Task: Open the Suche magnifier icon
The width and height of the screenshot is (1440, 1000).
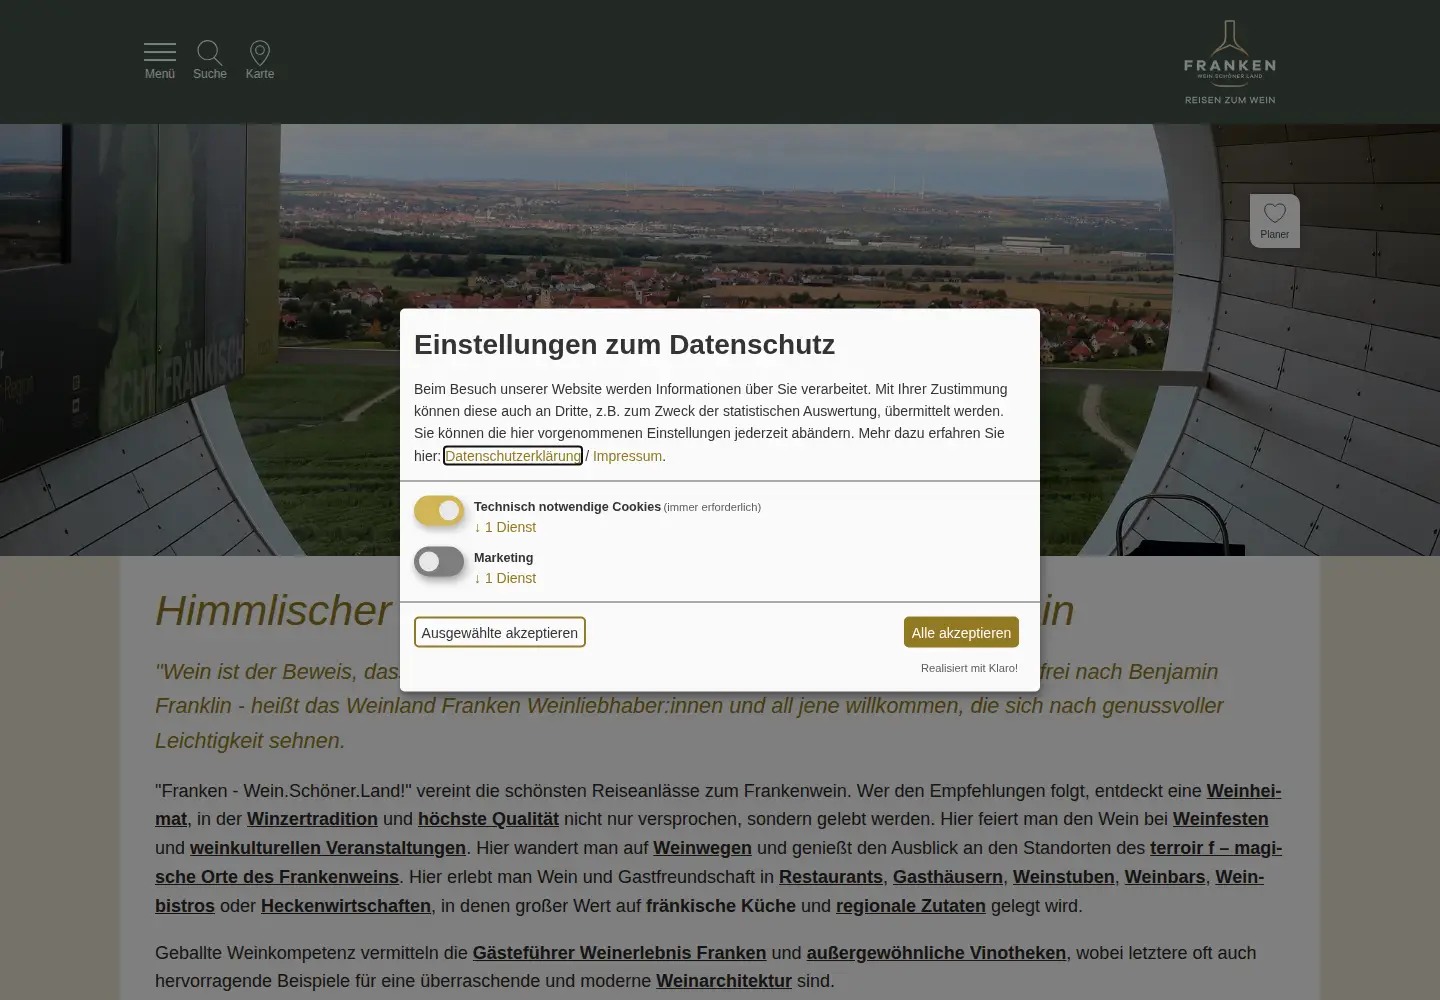Action: click(x=210, y=61)
